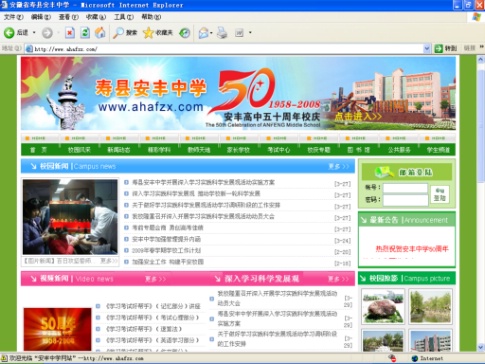Print the page with the printer icon
The width and height of the screenshot is (485, 364).
click(222, 33)
